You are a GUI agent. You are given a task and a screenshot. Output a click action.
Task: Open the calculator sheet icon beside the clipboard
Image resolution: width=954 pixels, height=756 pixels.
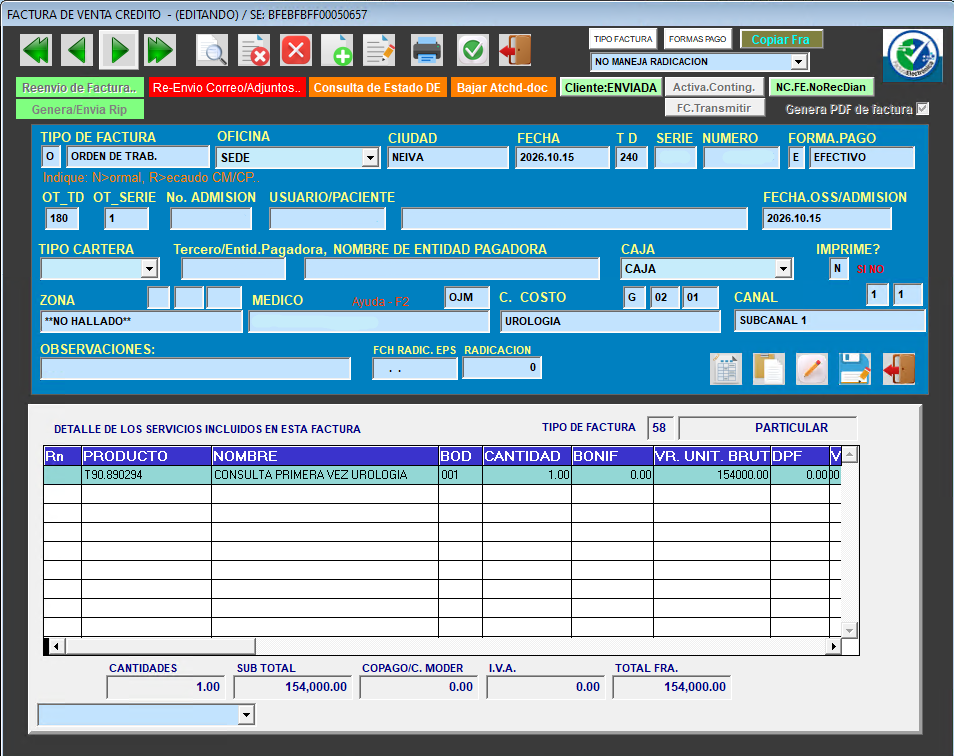tap(726, 369)
